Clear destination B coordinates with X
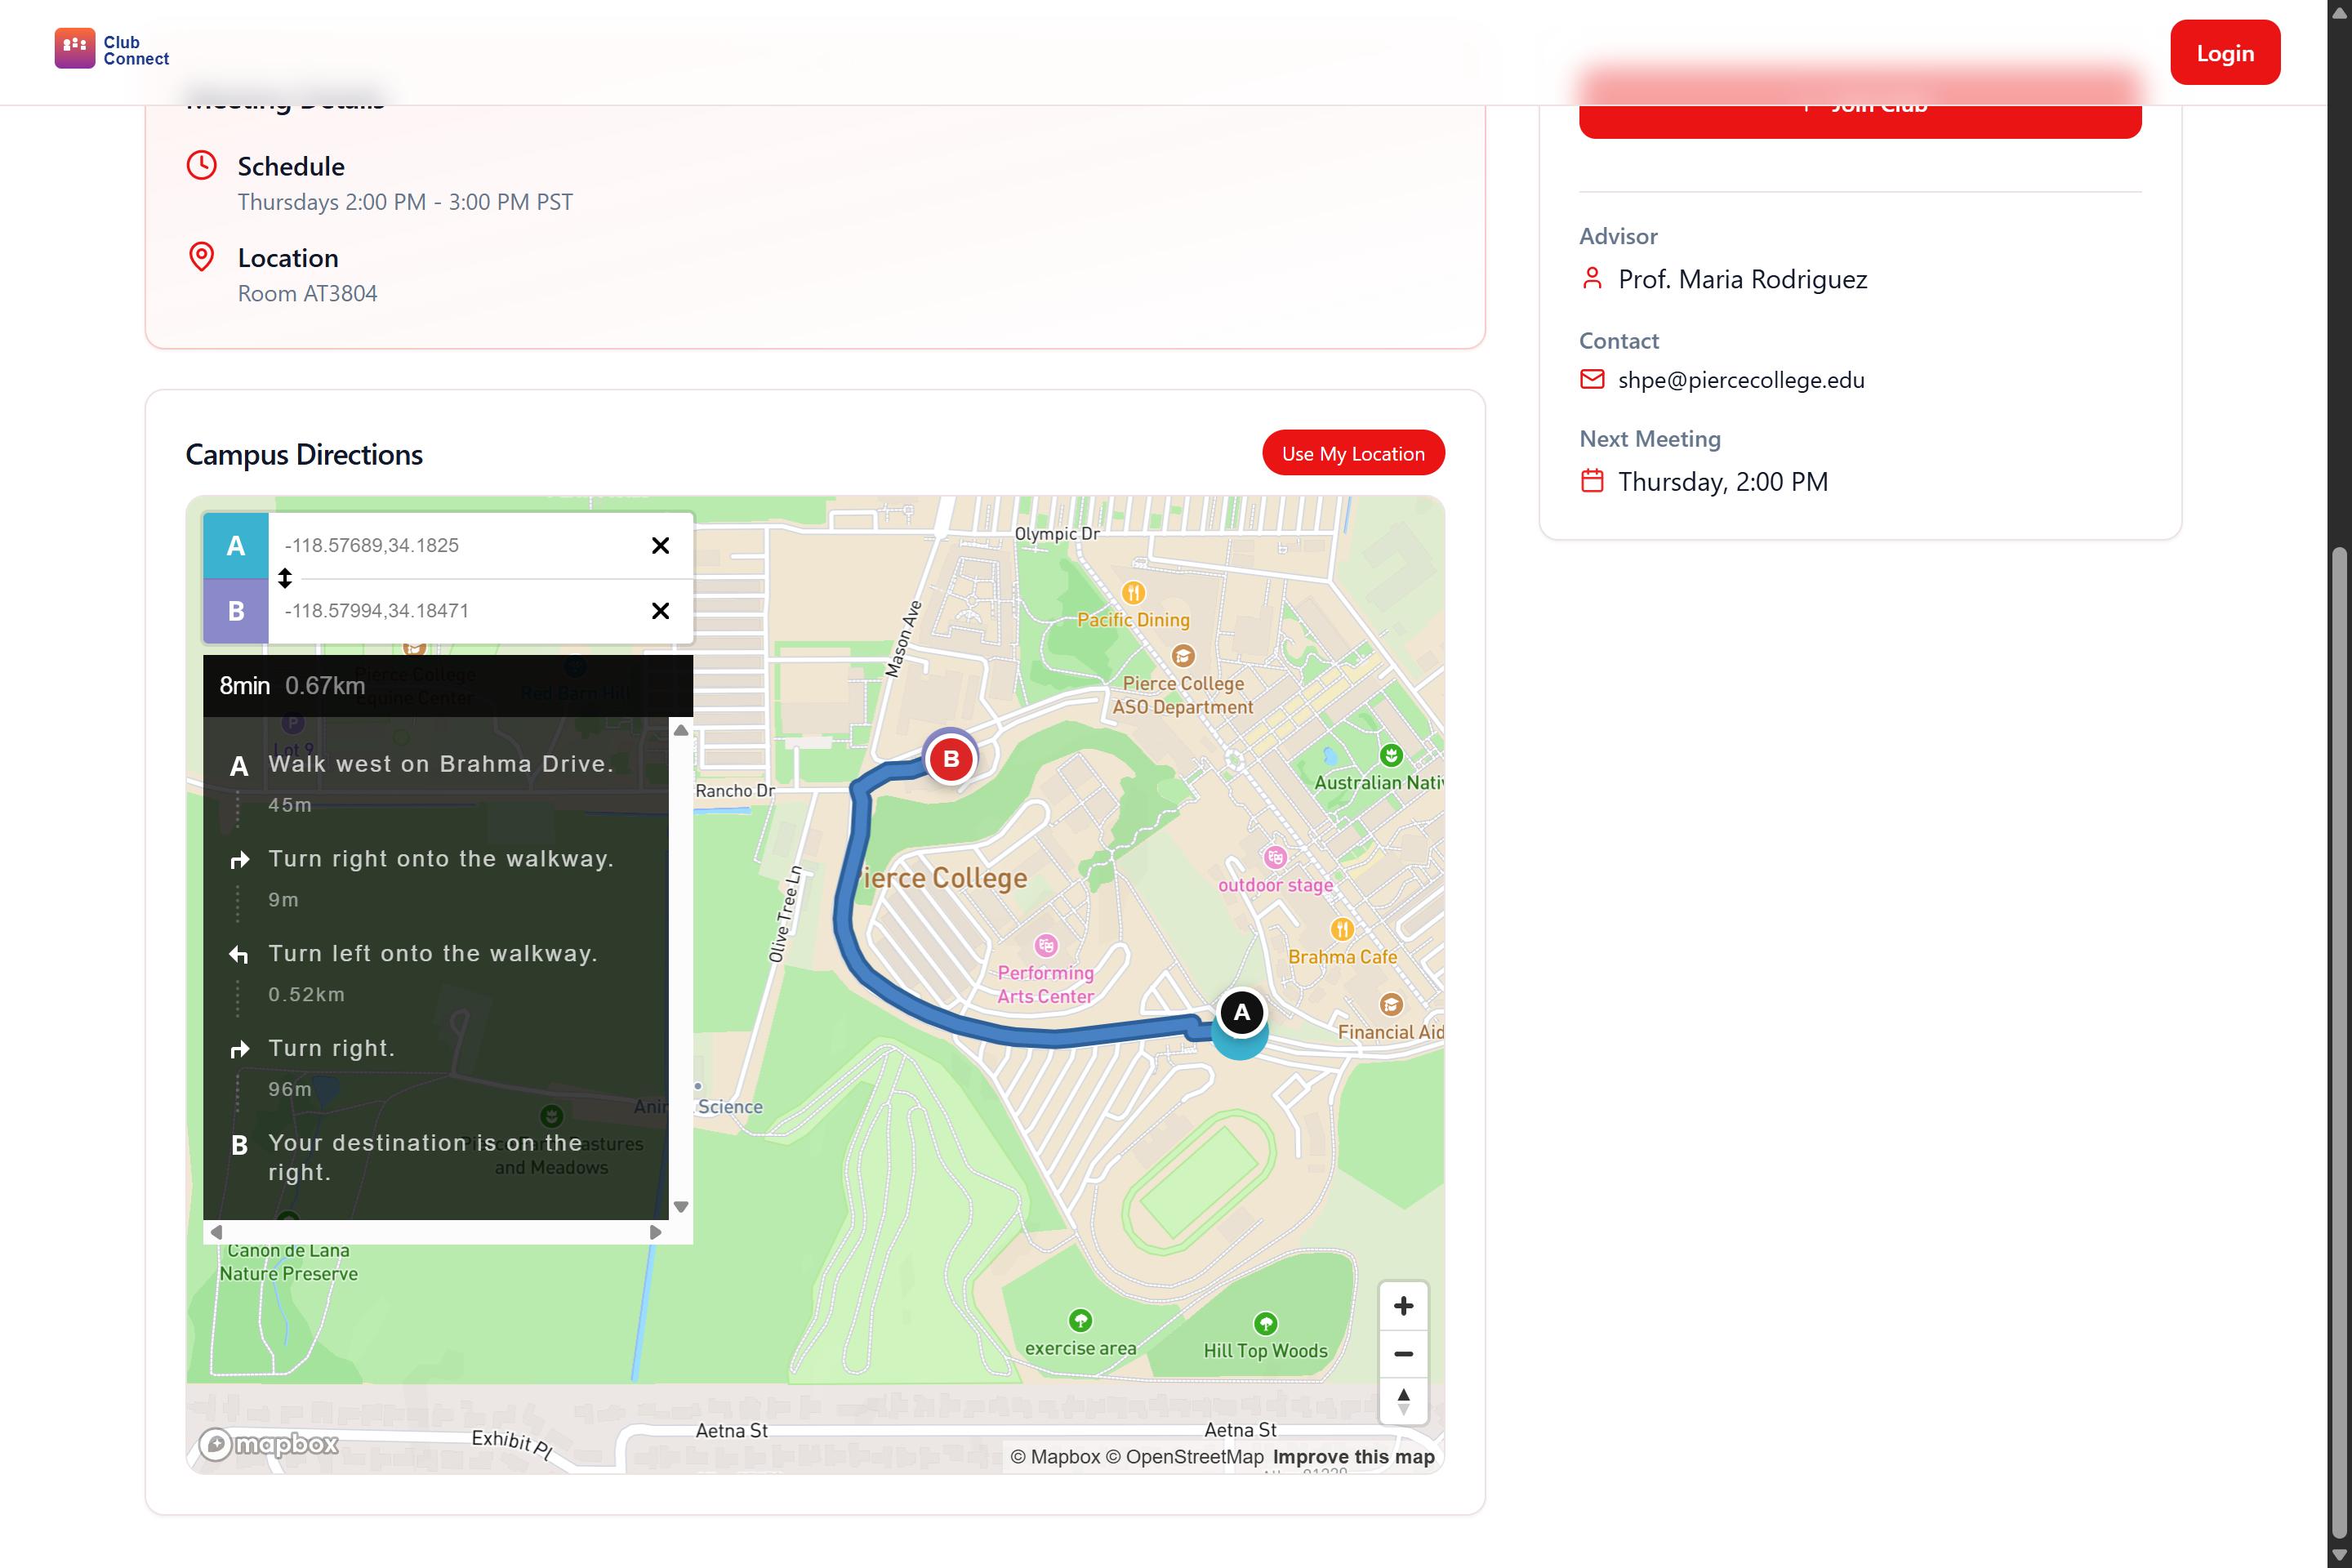 click(660, 611)
